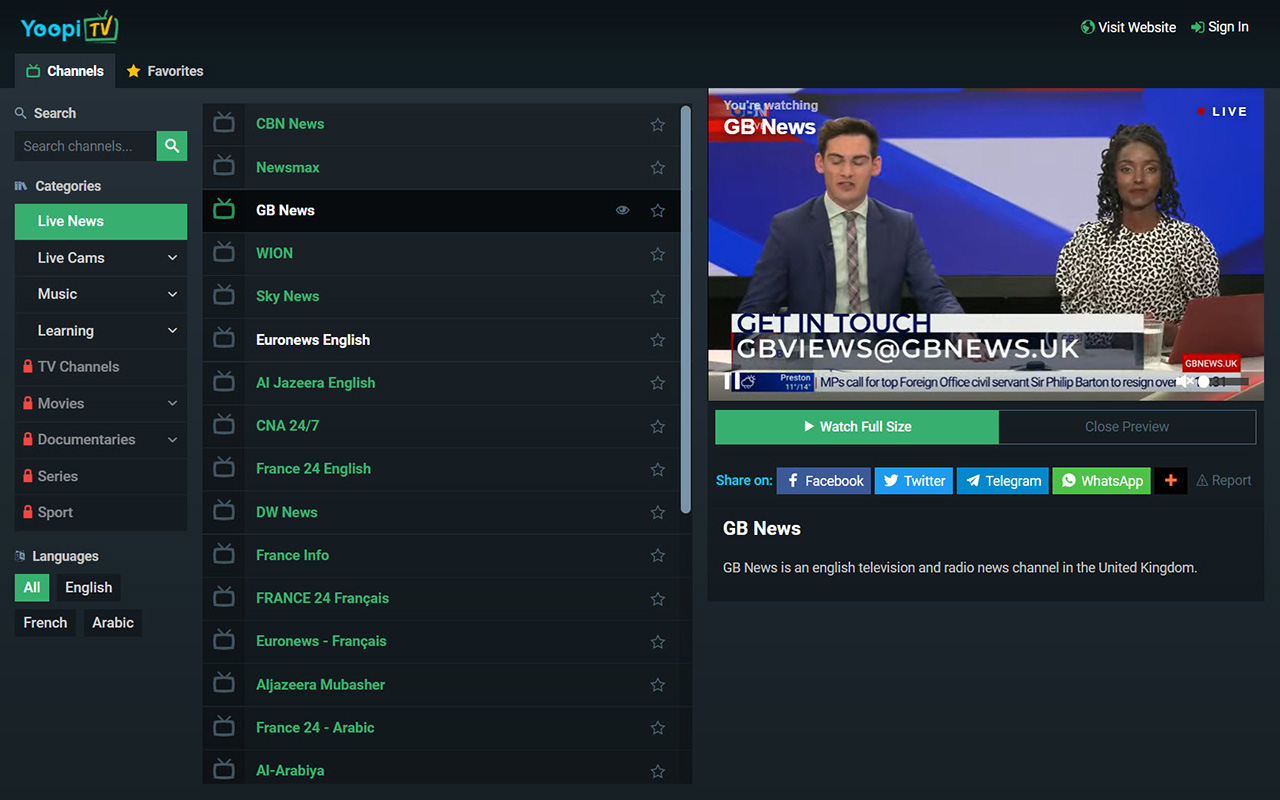1280x800 pixels.
Task: Click the red lock icon on Movies
Action: click(28, 403)
